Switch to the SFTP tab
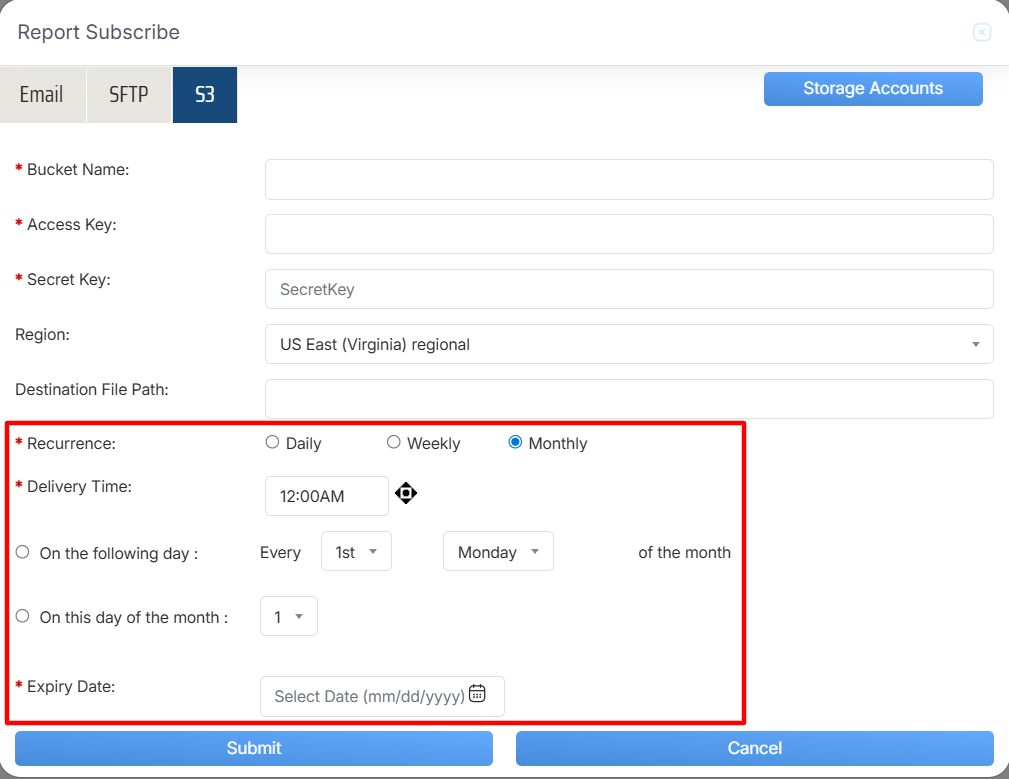Viewport: 1009px width, 779px height. [x=129, y=95]
